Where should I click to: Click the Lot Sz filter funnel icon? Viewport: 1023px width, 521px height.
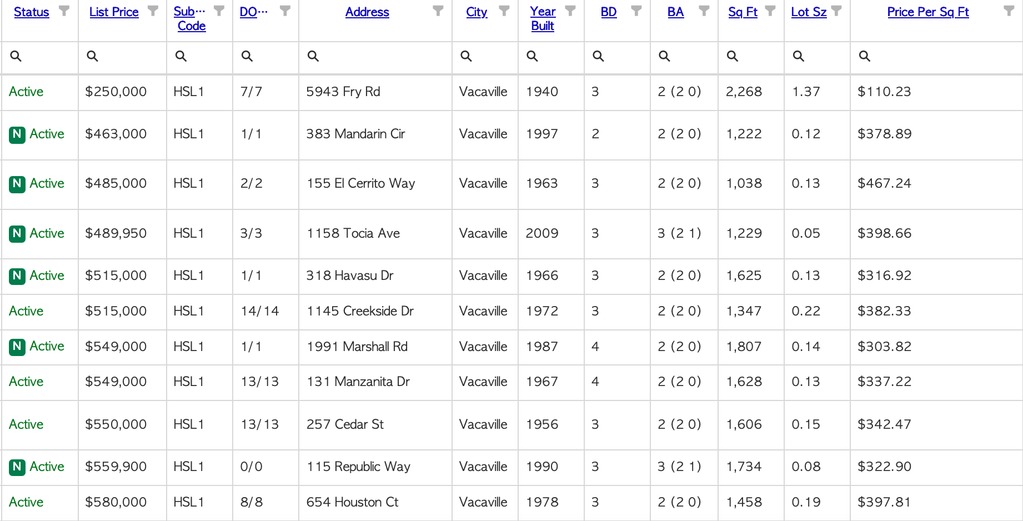point(836,10)
